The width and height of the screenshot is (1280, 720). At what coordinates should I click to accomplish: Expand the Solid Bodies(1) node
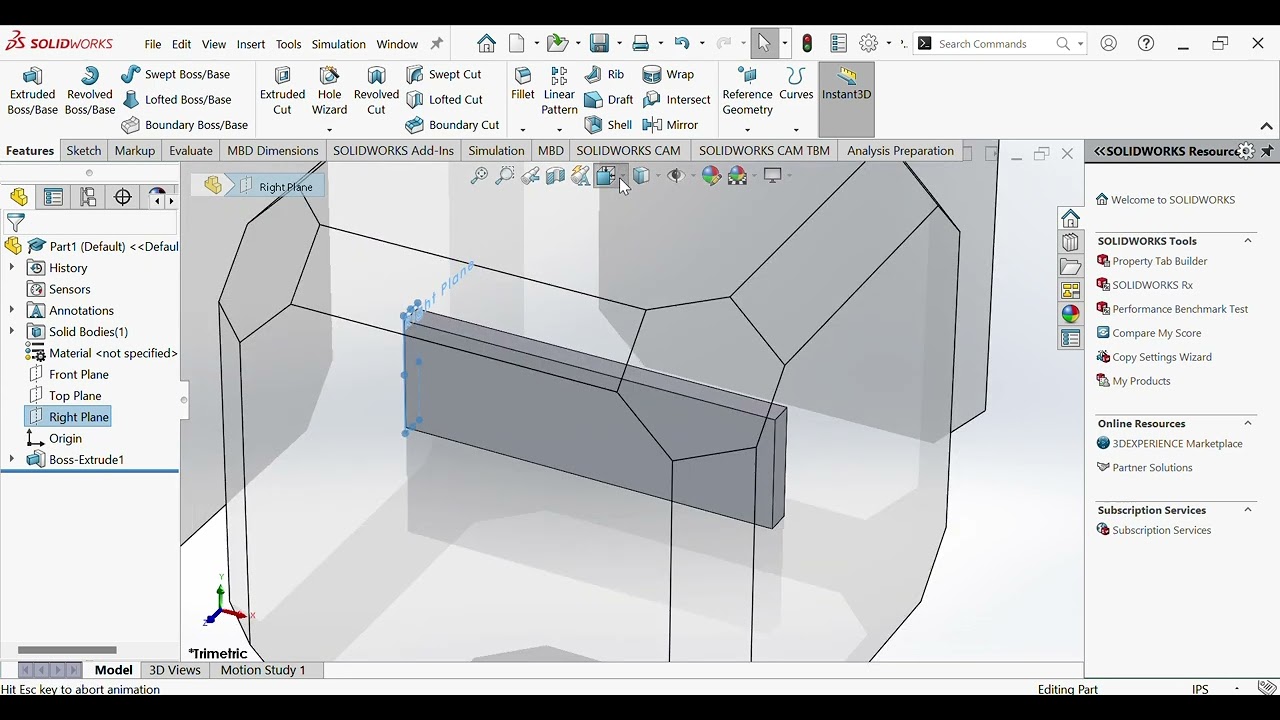[12, 331]
